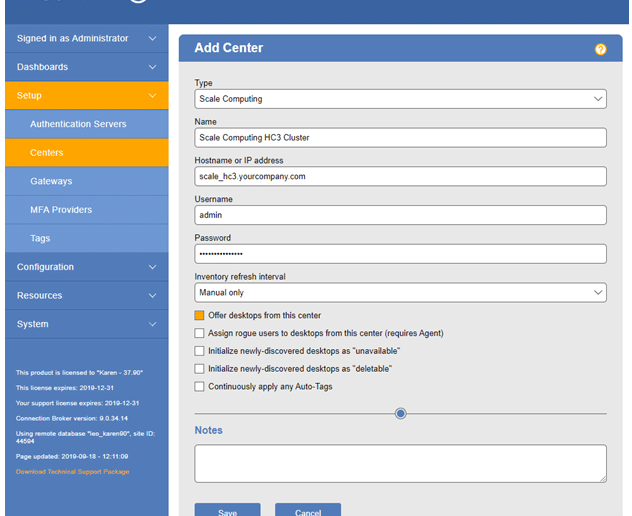Open MFA Providers page
The image size is (632, 516).
(87, 210)
